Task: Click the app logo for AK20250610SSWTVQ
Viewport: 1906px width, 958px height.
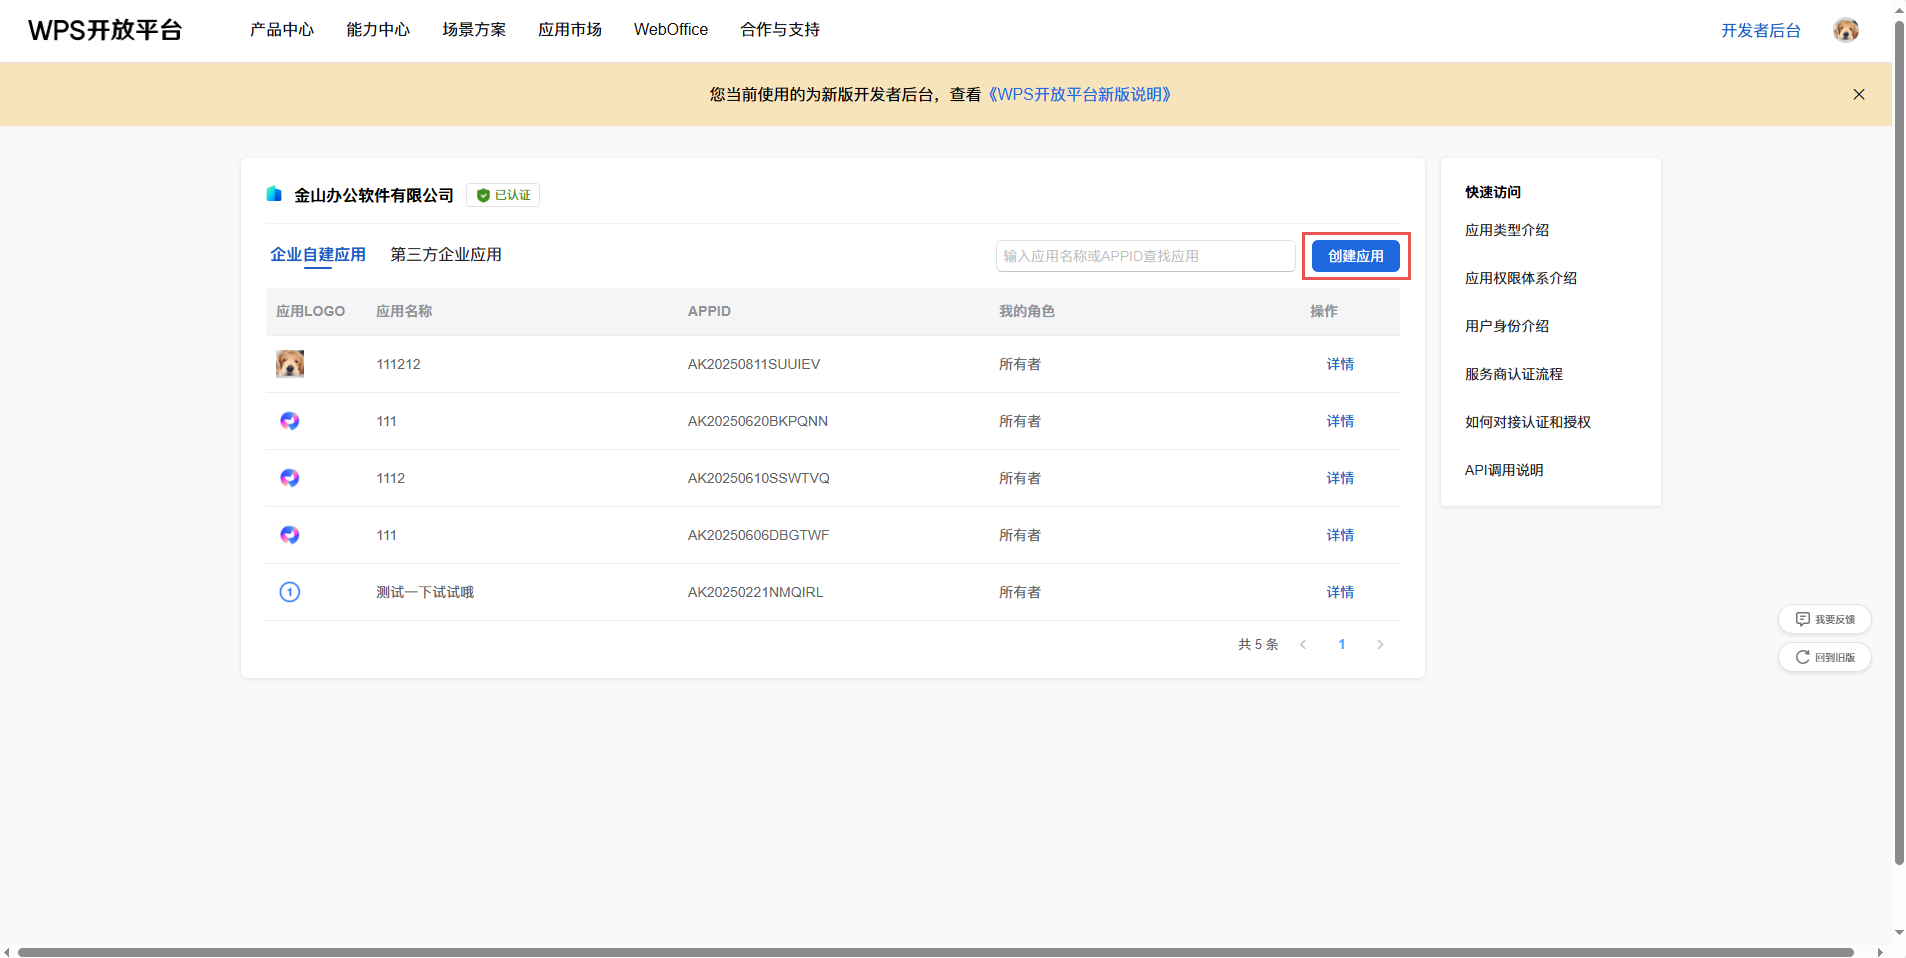Action: point(290,478)
